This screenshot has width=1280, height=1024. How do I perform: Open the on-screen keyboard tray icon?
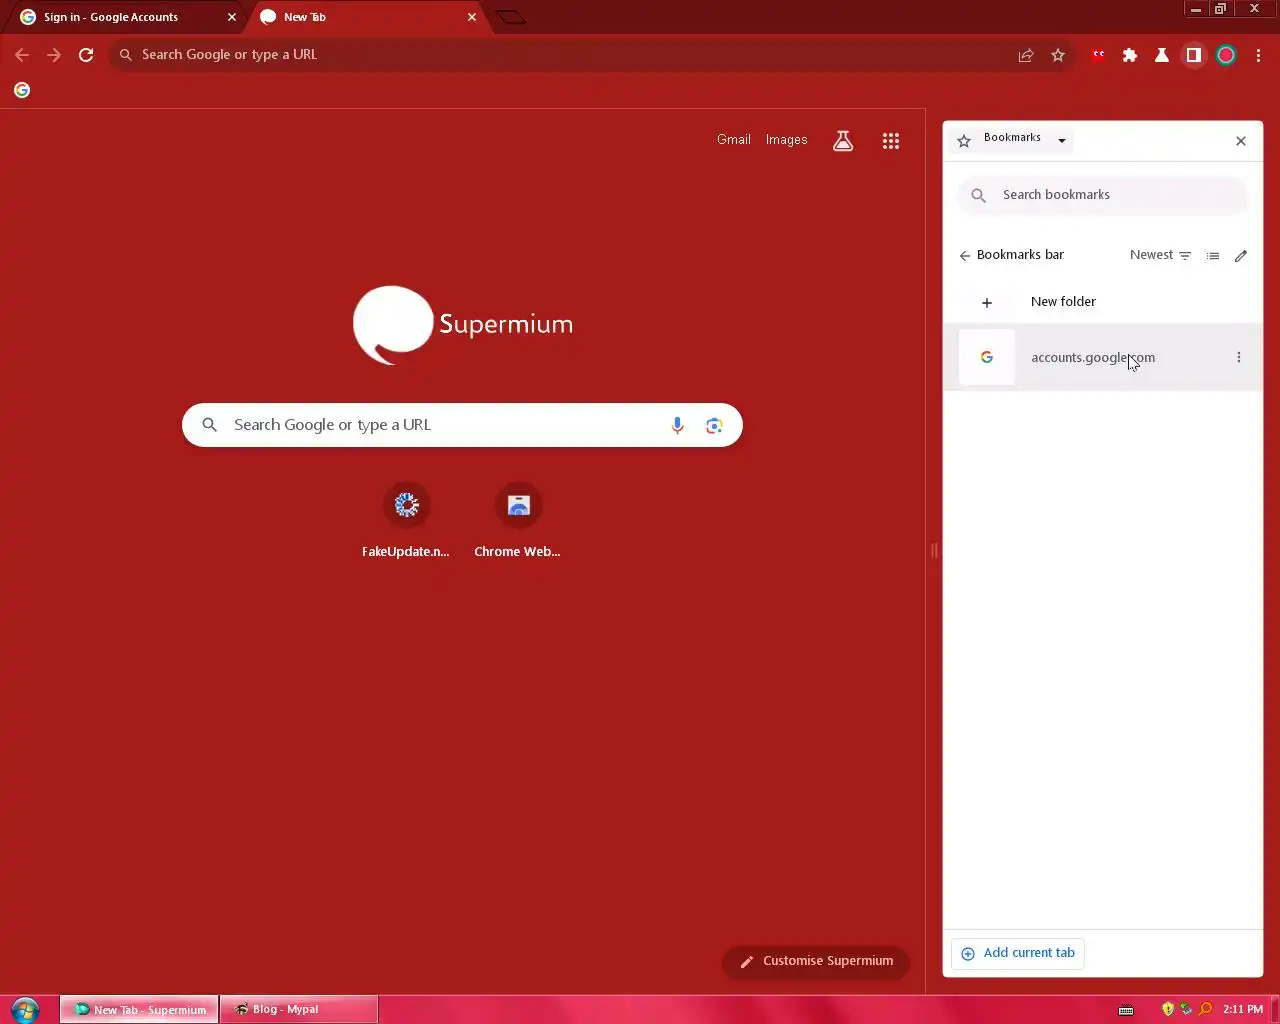point(1126,1010)
